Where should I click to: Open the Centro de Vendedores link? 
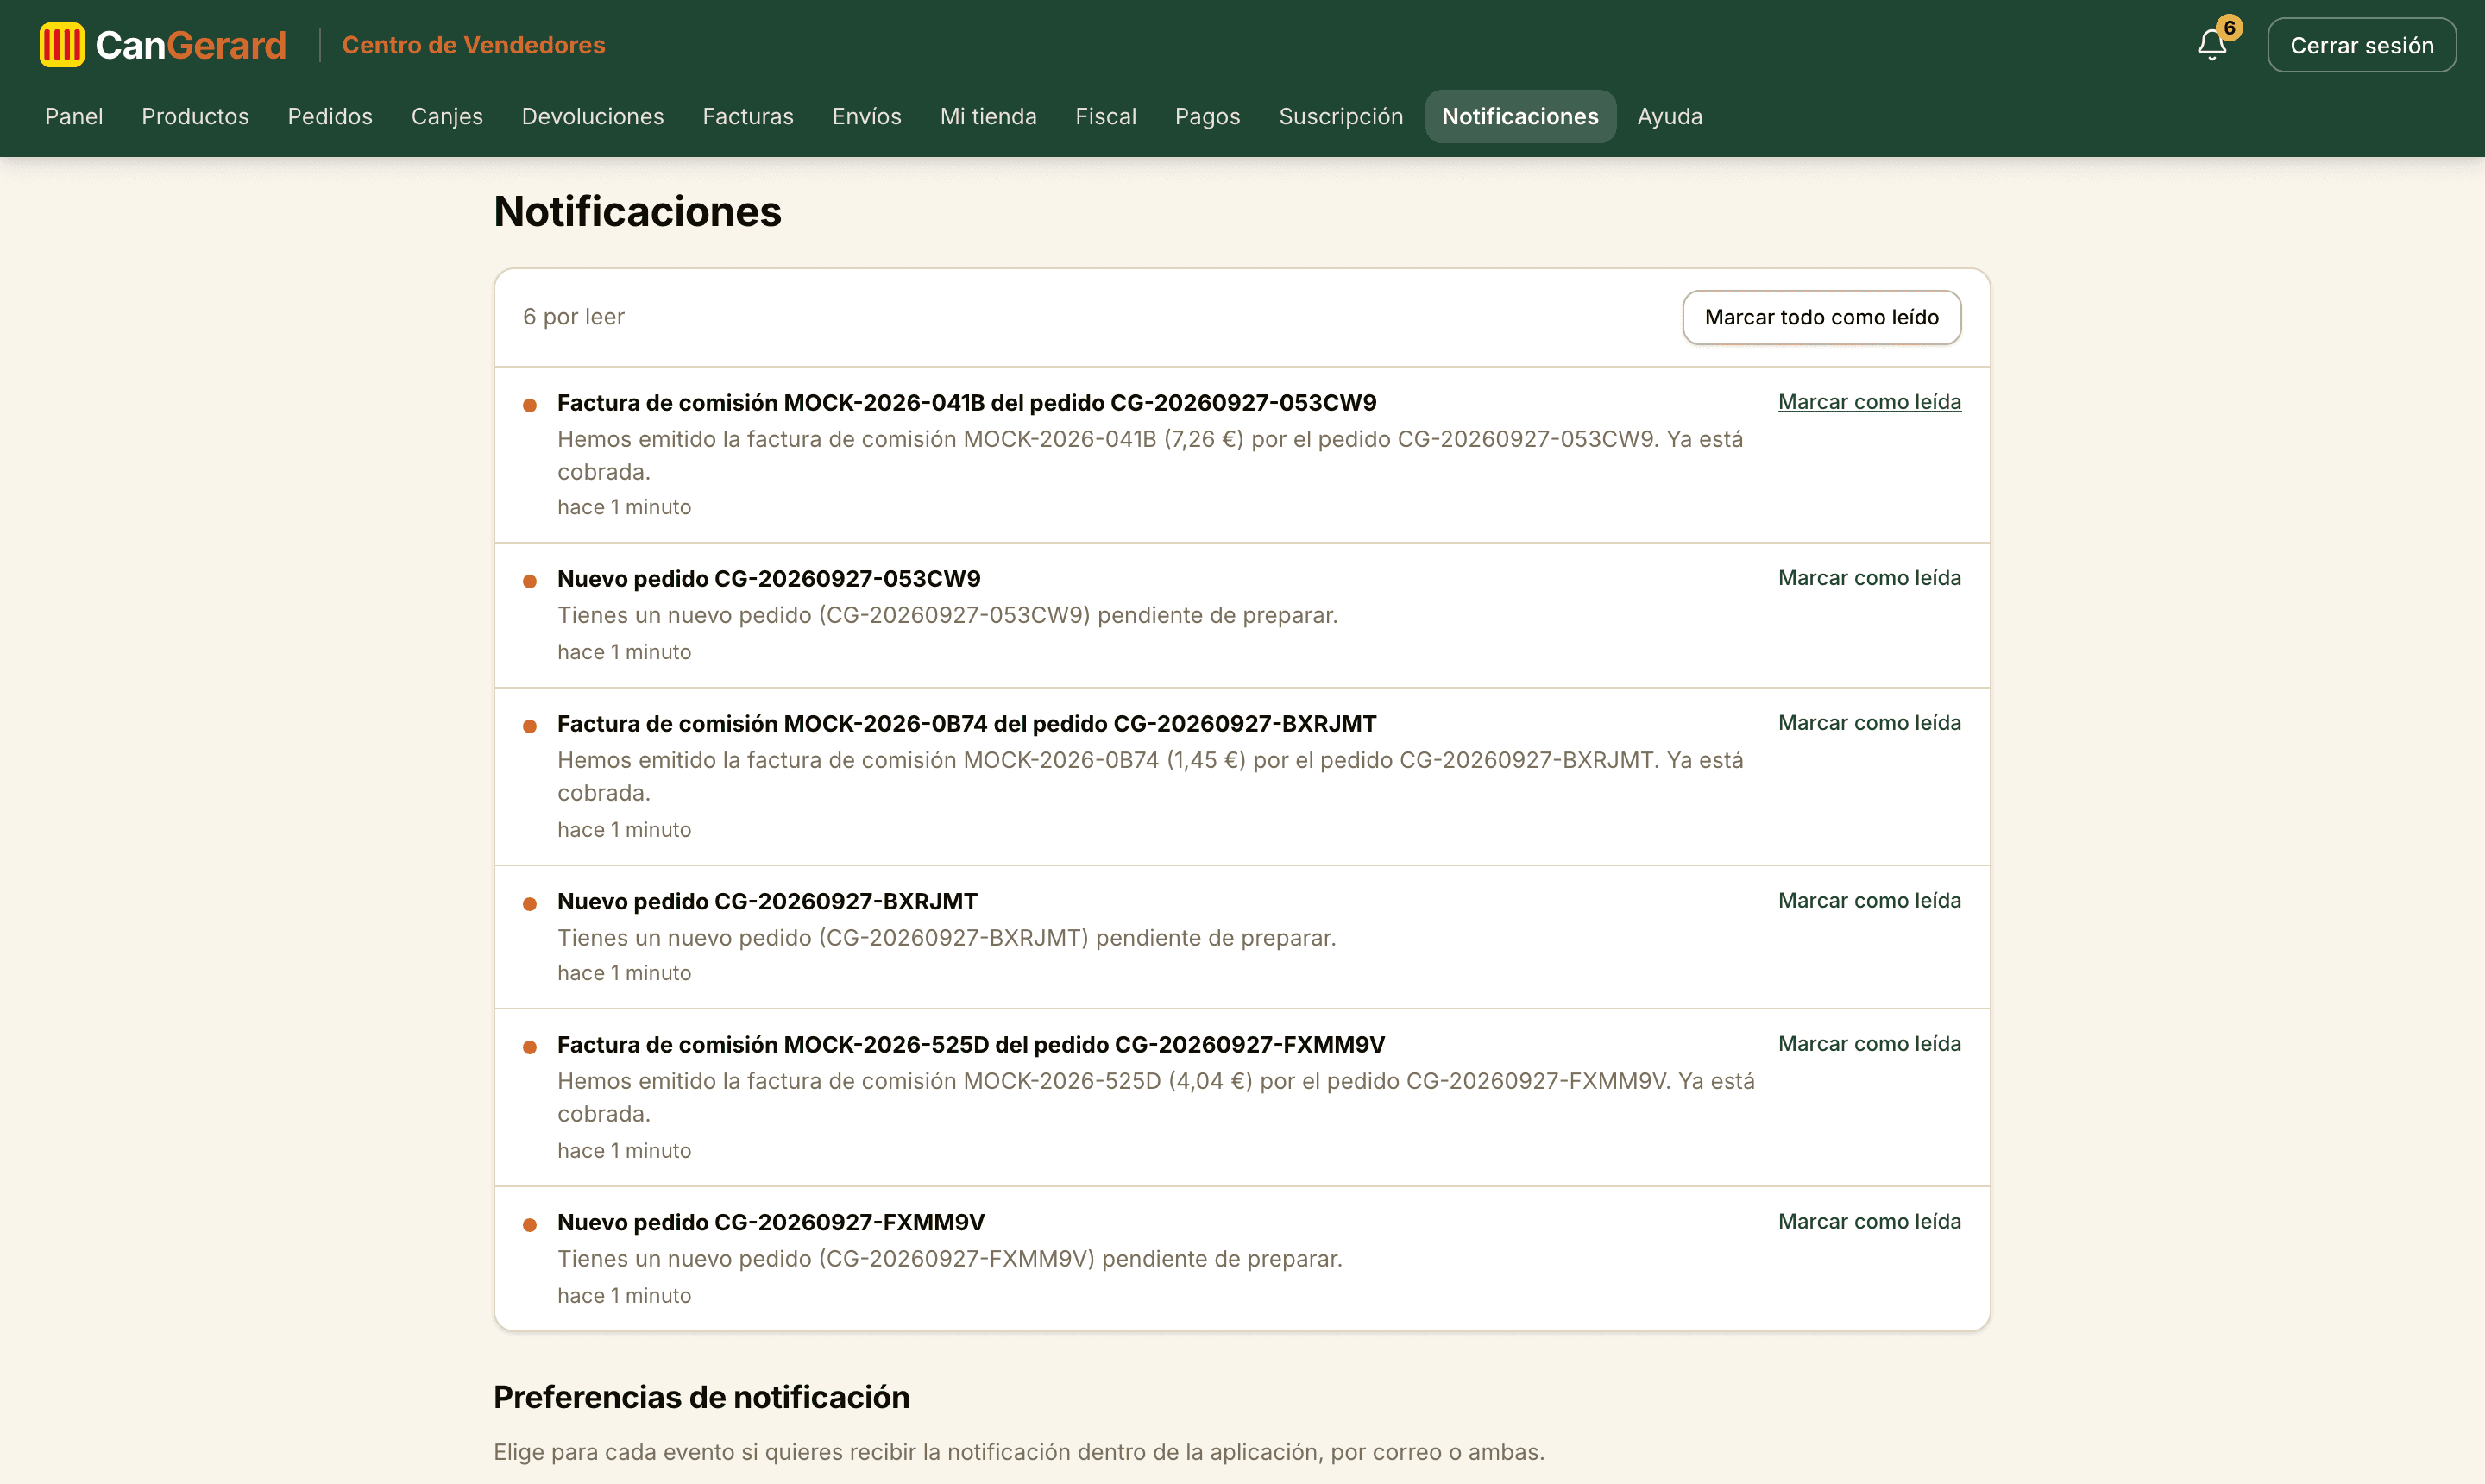click(473, 45)
